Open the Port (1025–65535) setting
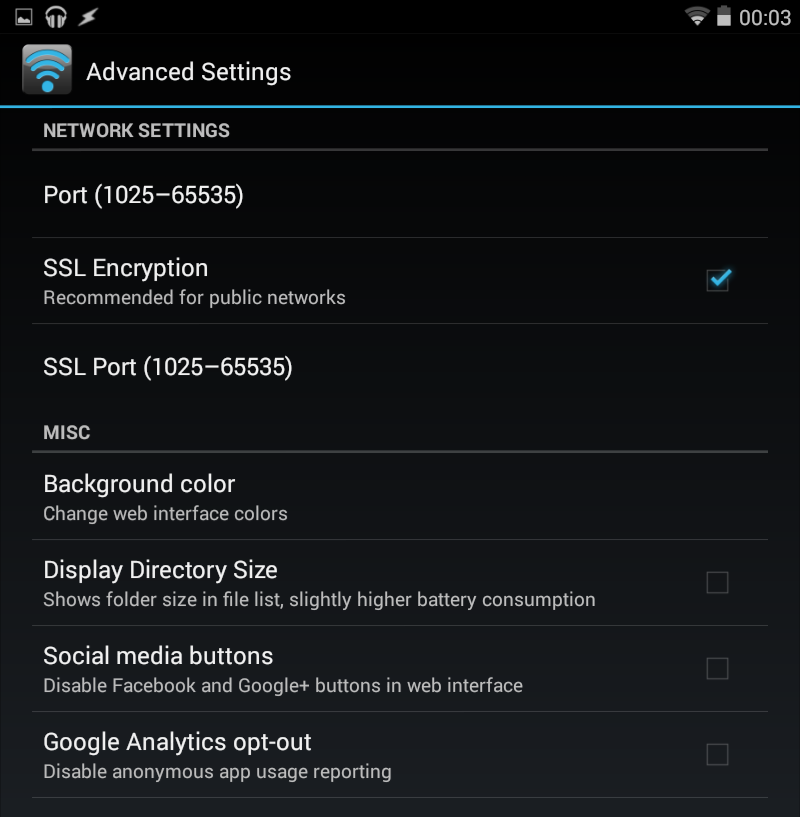800x817 pixels. click(400, 195)
